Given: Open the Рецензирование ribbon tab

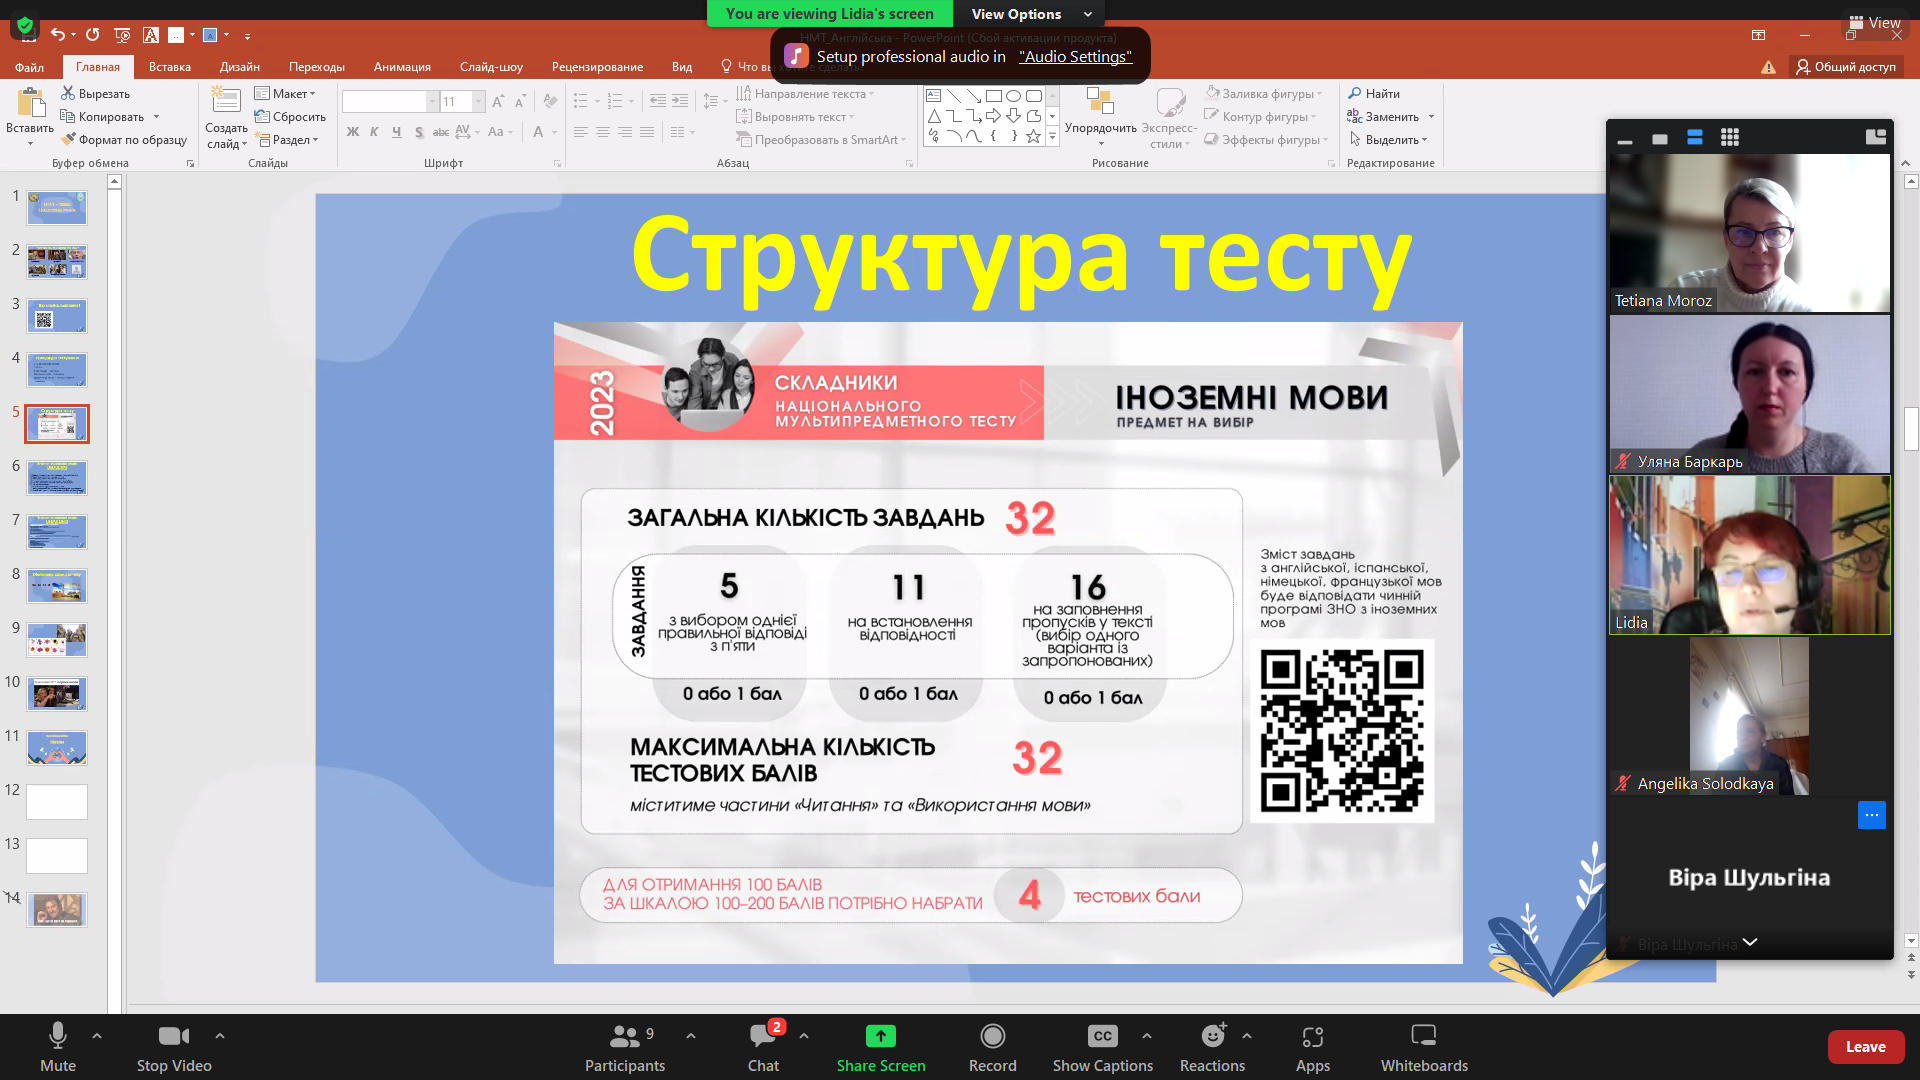Looking at the screenshot, I should tap(597, 67).
